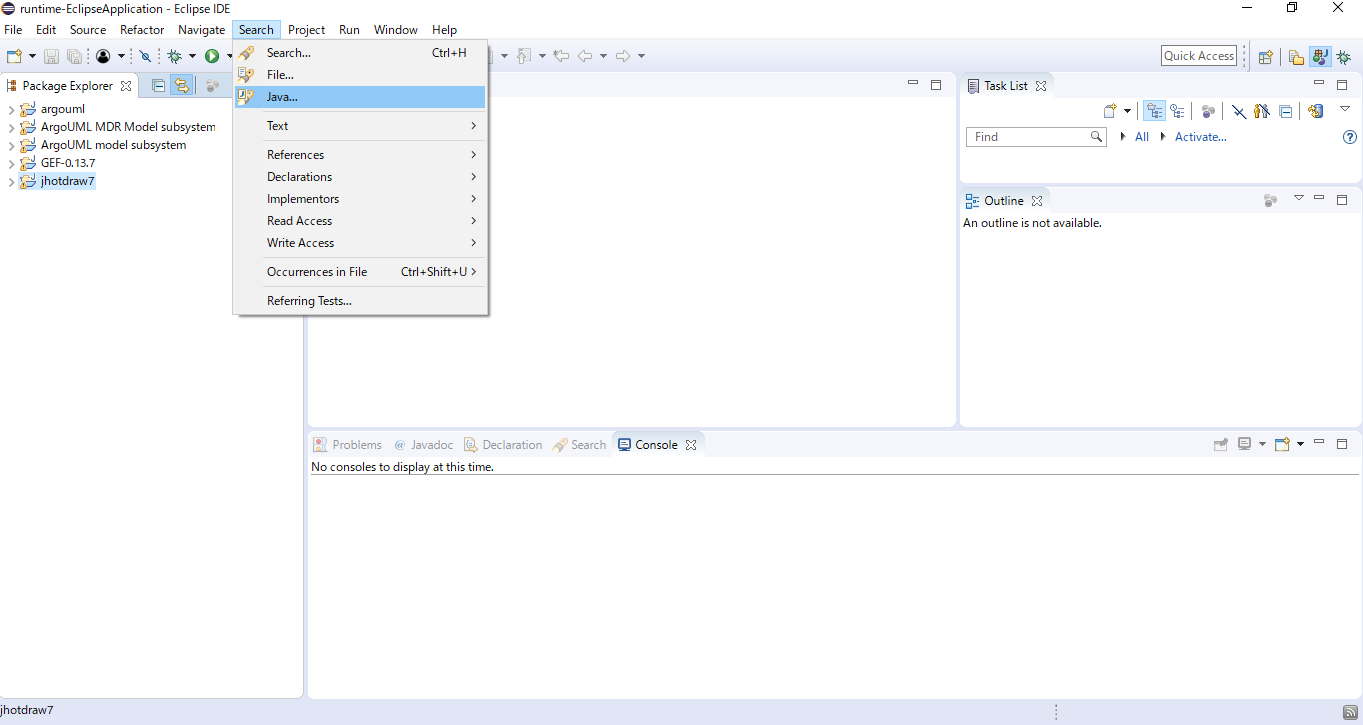
Task: Click the user profile circle toolbar icon
Action: [x=103, y=56]
